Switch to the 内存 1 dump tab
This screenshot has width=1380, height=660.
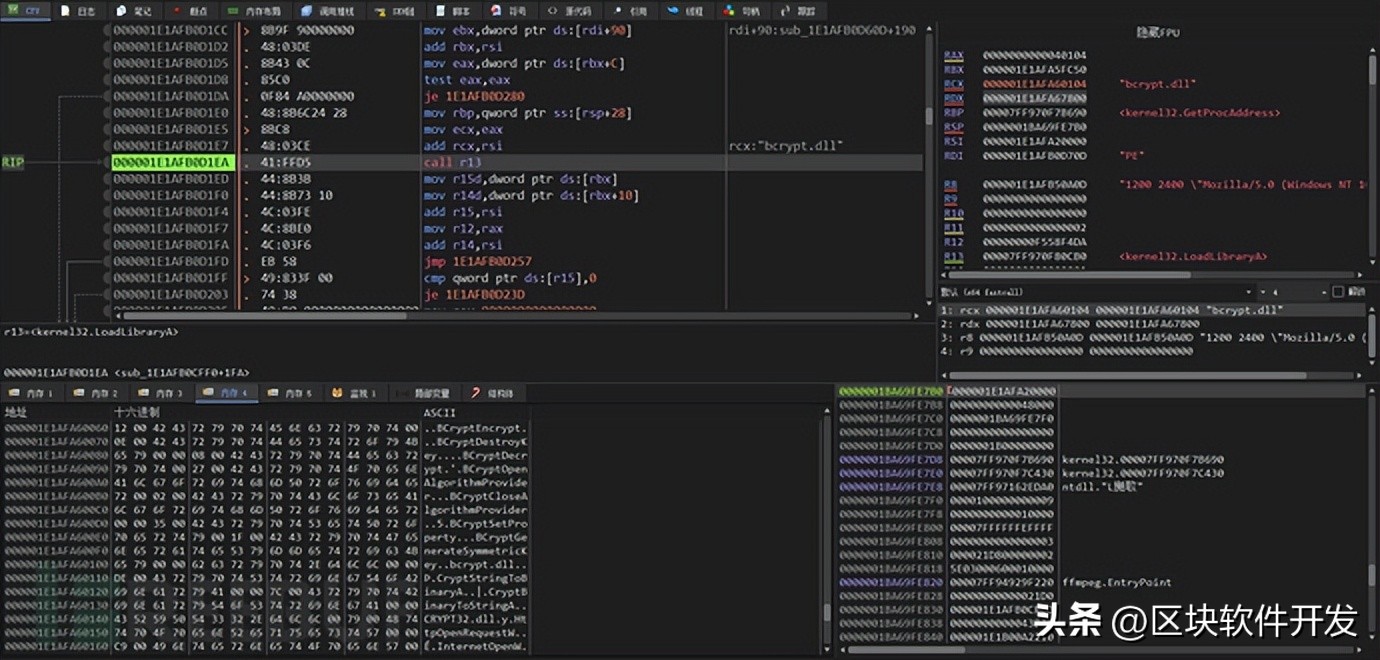[x=34, y=393]
